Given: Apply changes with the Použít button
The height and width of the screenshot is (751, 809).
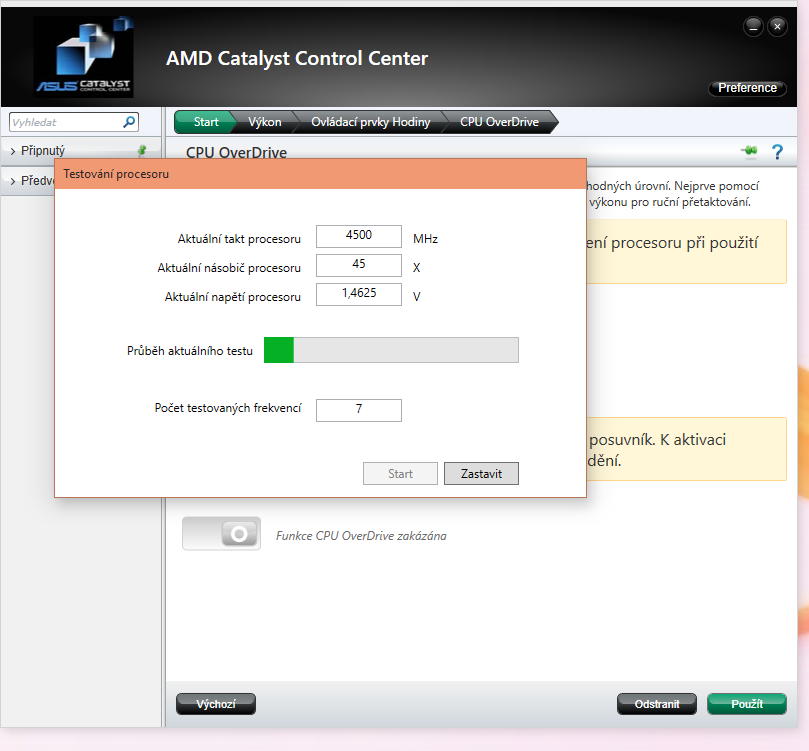Looking at the screenshot, I should (747, 704).
